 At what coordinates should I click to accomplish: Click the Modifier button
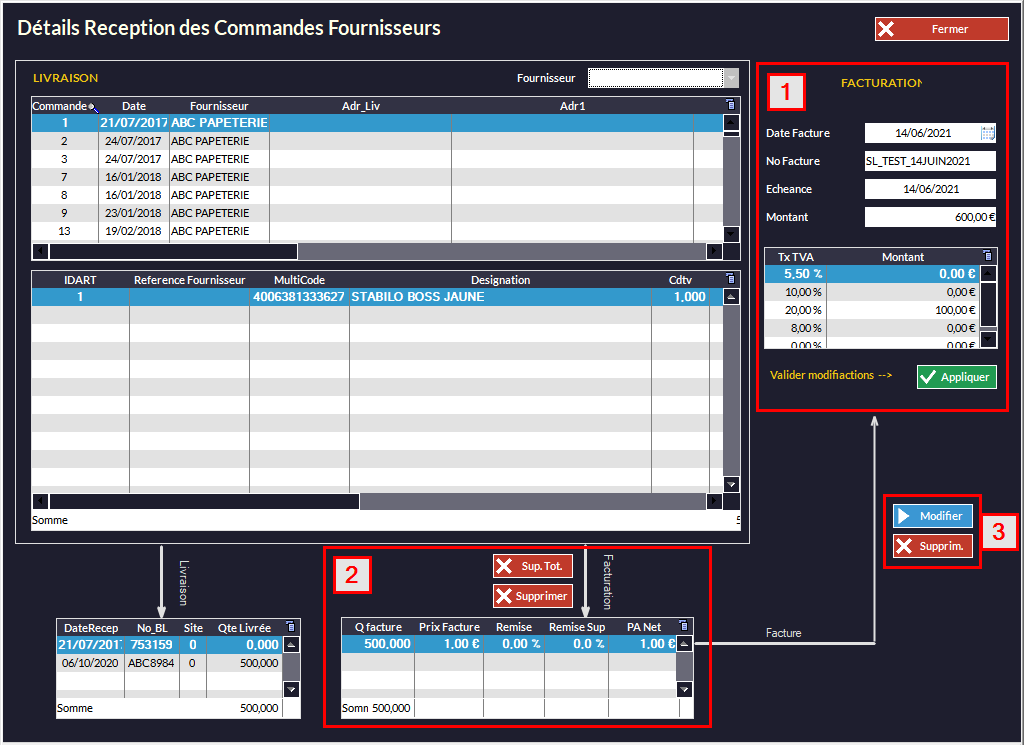point(932,516)
